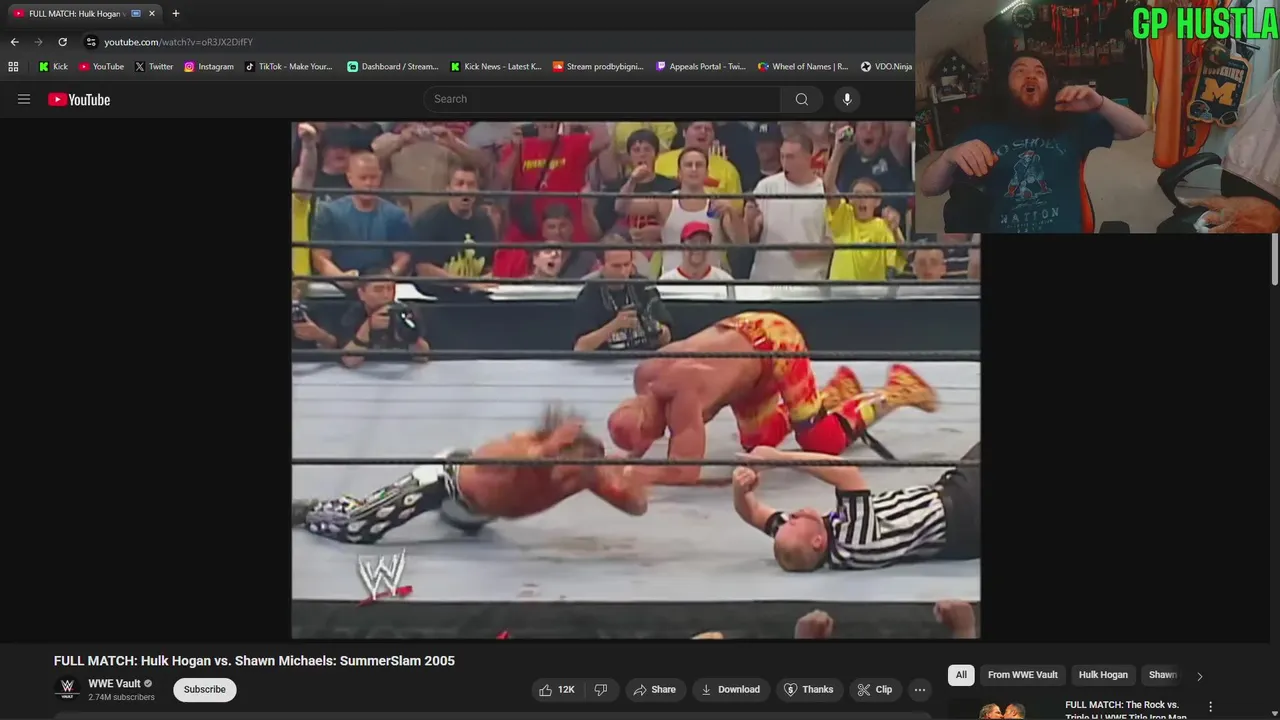Open the Stream prodbybigni bookmark
Screen dimensions: 1280x720
598,67
